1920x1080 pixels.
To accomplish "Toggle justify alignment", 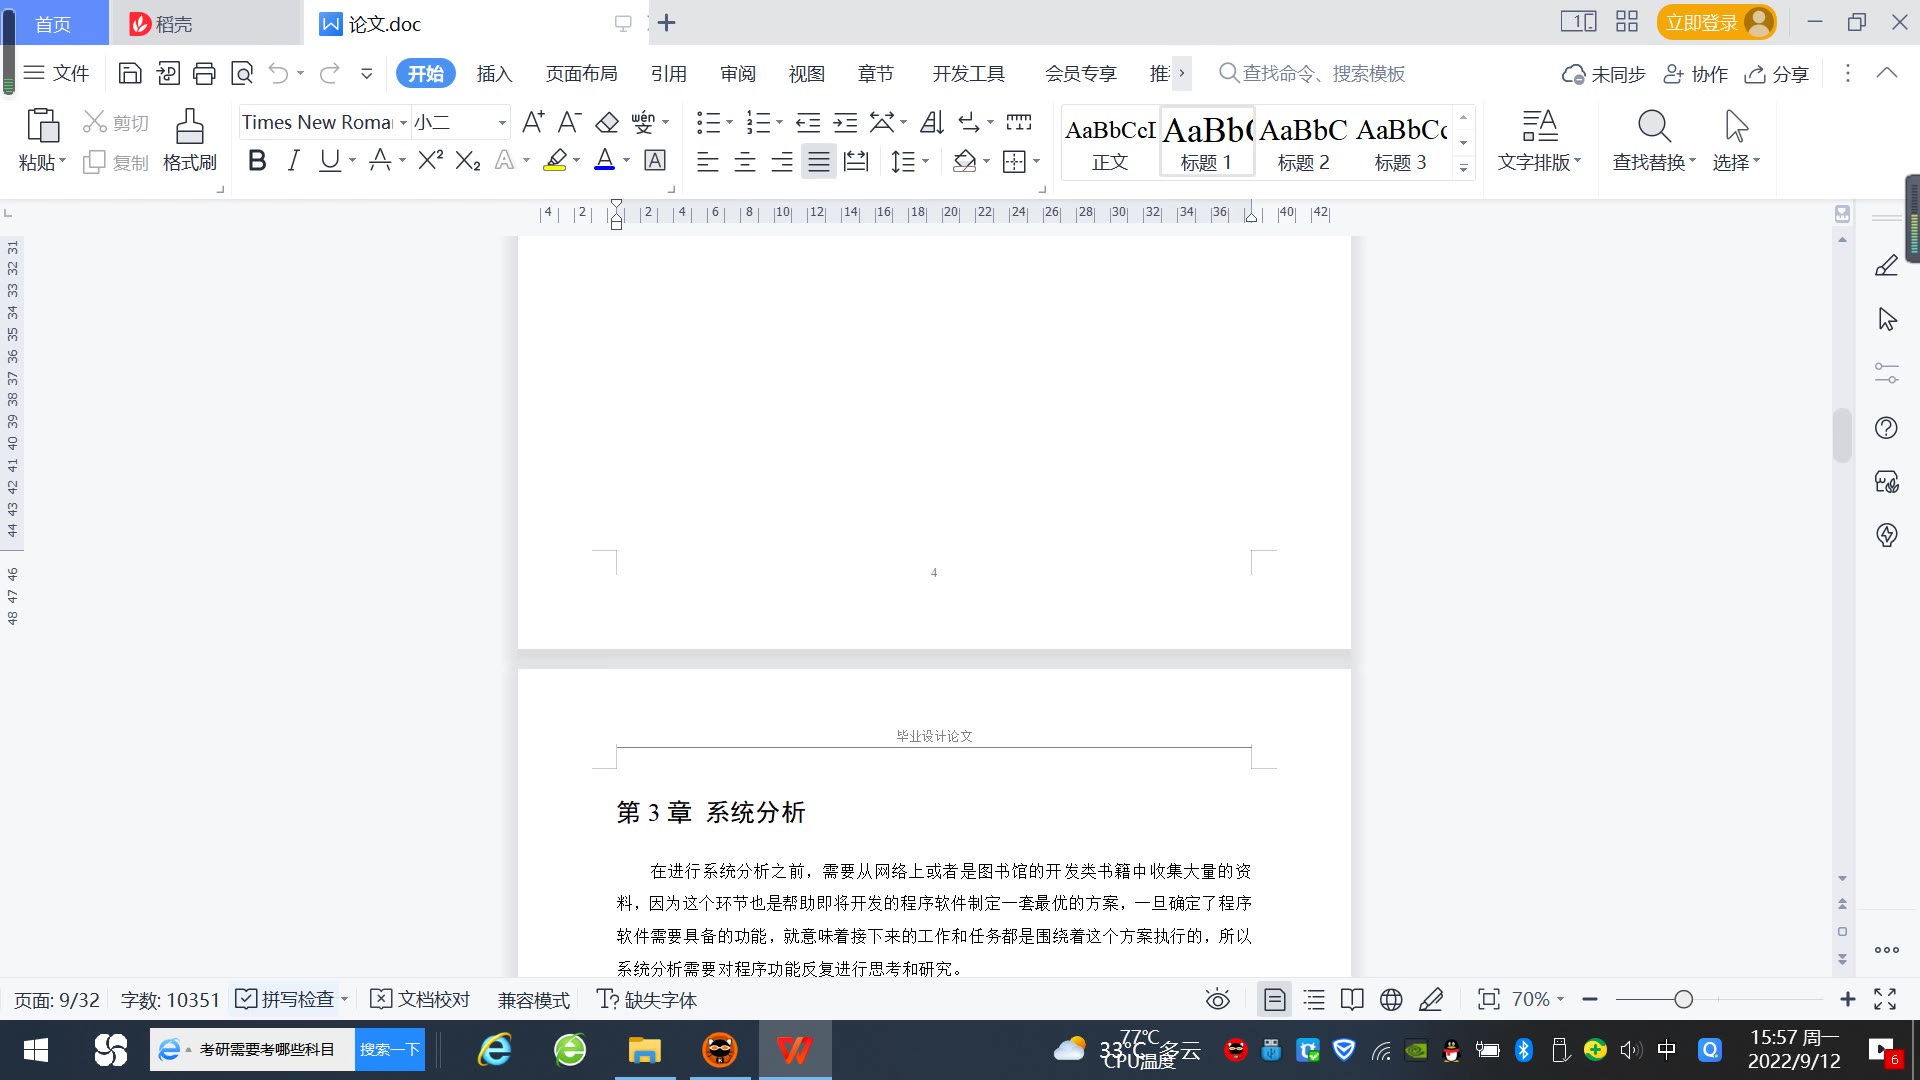I will coord(819,161).
